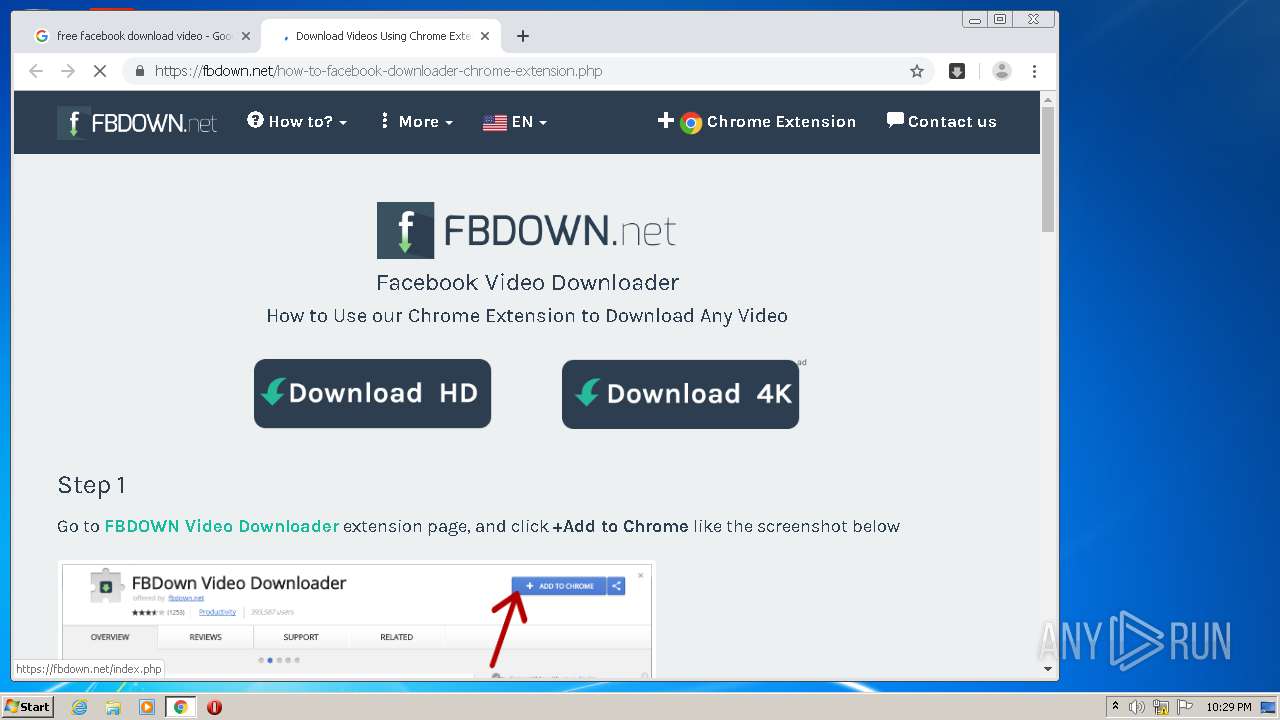This screenshot has height=720, width=1280.
Task: Open the EN language dropdown
Action: 515,122
